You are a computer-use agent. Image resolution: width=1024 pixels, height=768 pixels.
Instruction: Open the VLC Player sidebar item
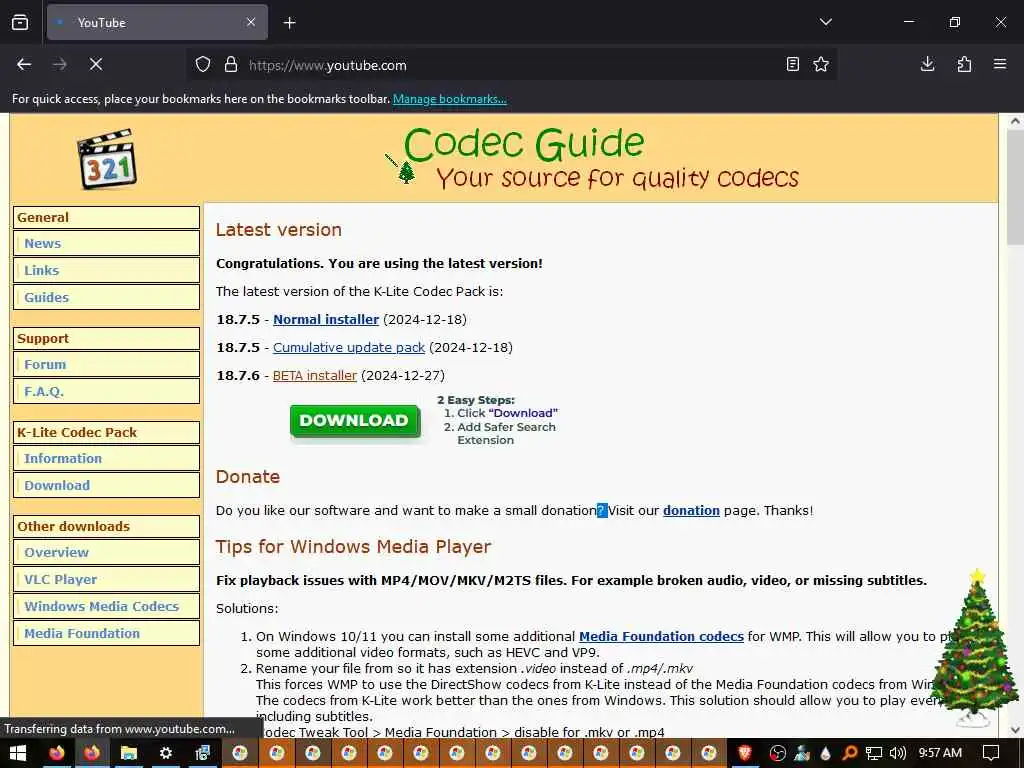106,579
